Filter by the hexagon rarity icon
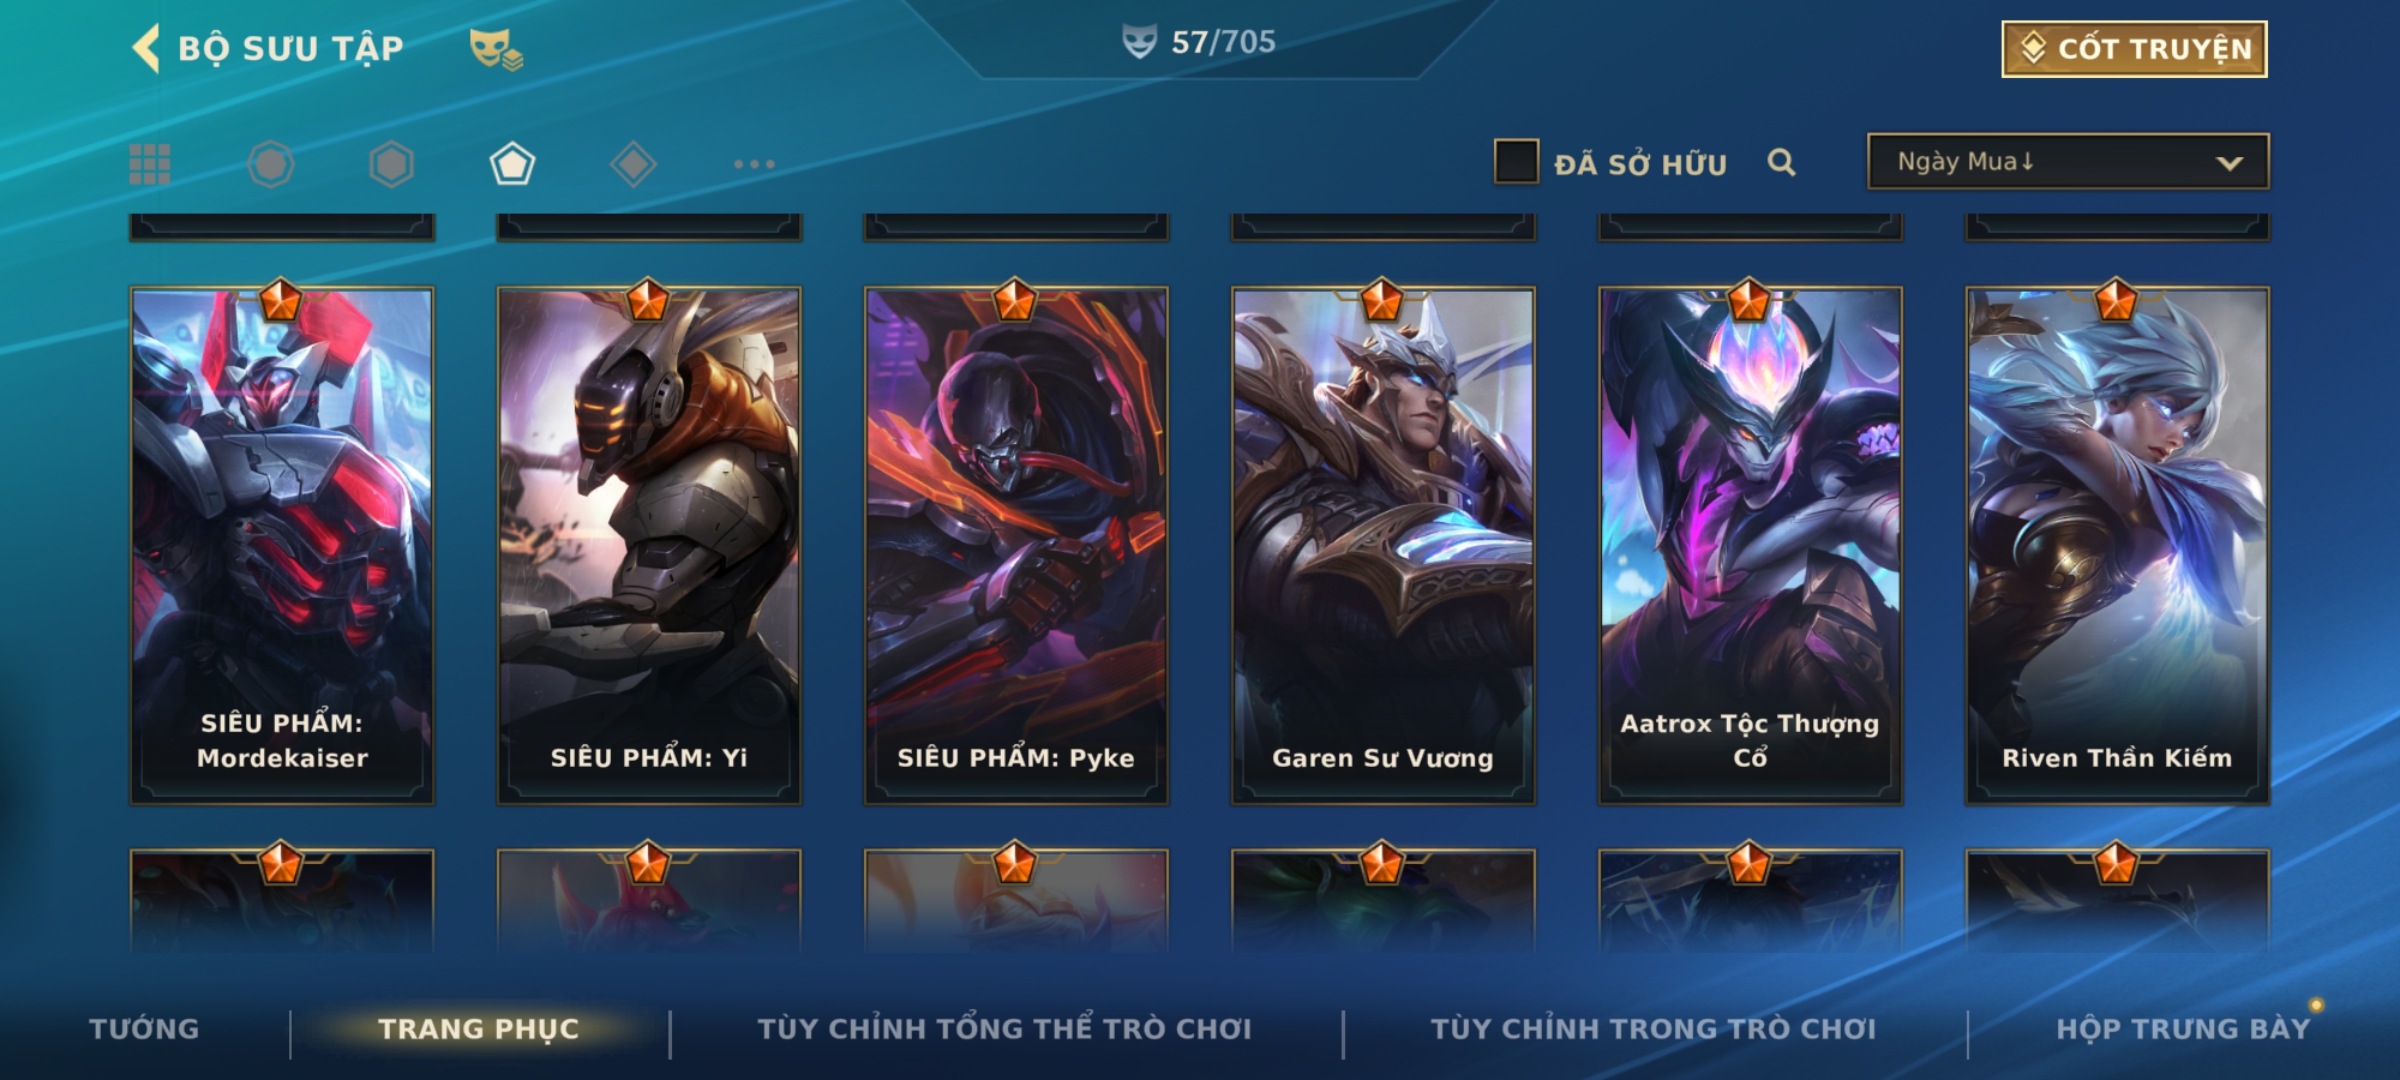 [391, 164]
